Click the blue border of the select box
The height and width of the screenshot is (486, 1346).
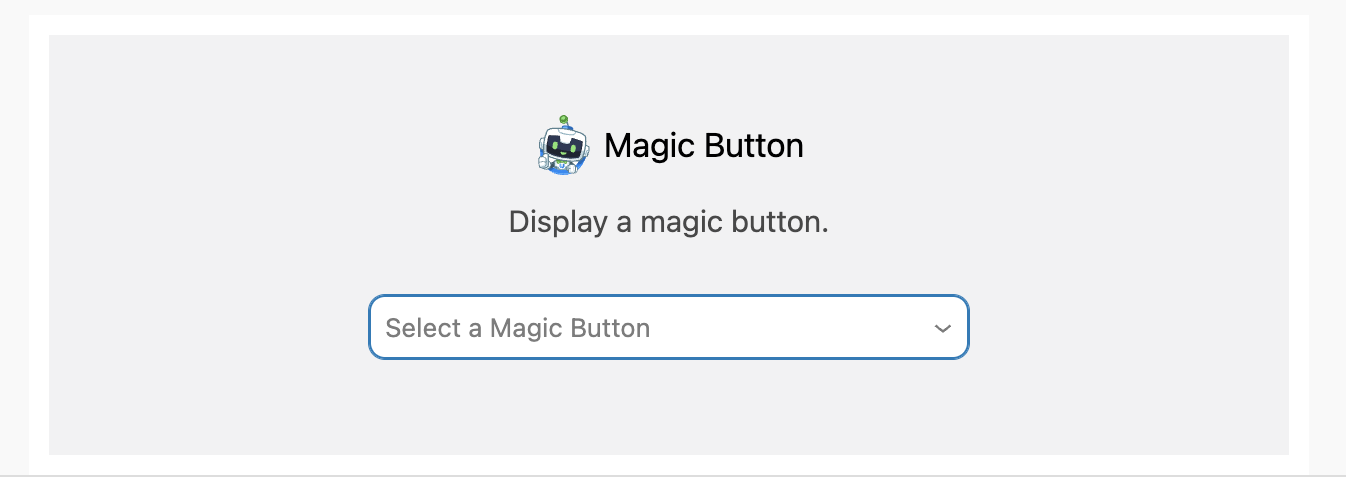tap(668, 296)
